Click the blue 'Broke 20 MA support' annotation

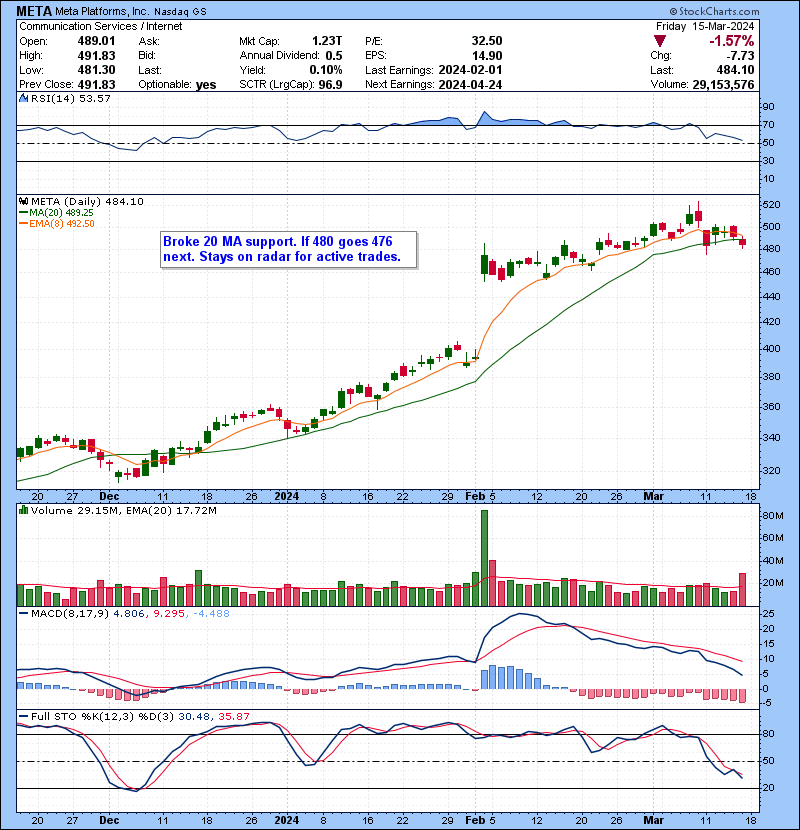(x=288, y=249)
